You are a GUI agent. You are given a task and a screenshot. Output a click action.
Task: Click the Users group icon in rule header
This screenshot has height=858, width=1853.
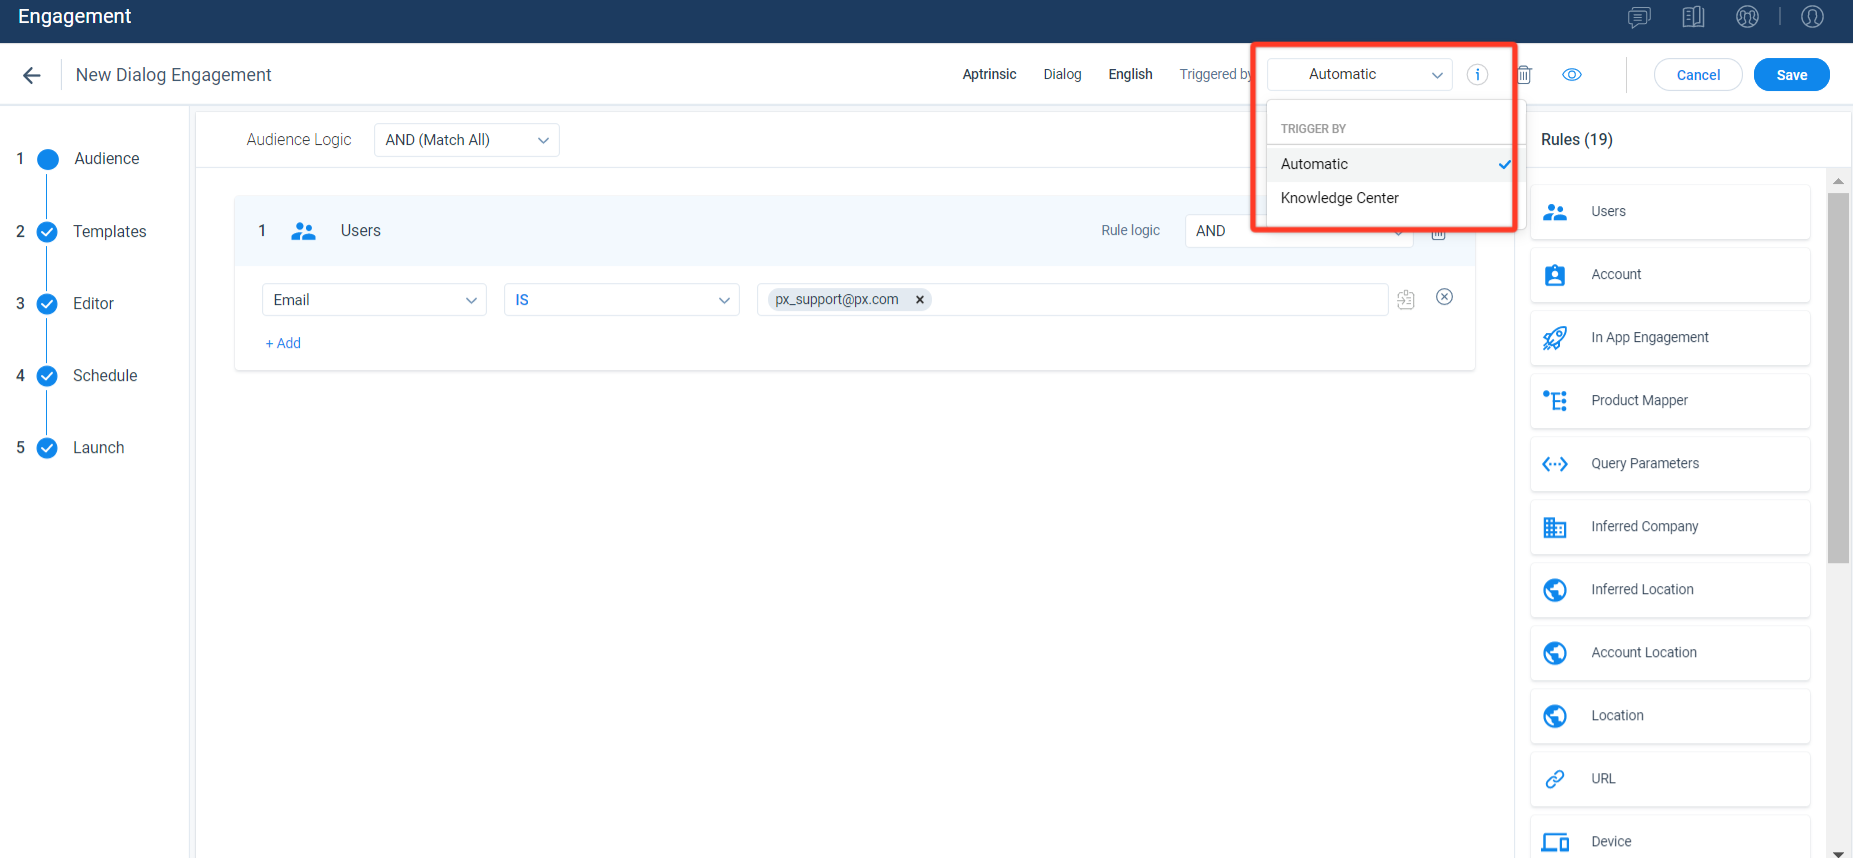[303, 231]
